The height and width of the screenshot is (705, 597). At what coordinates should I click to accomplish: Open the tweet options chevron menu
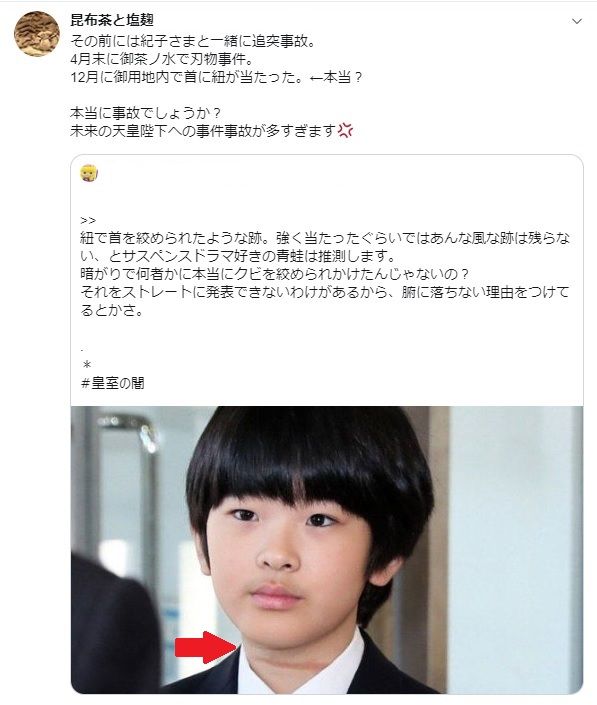click(x=576, y=21)
